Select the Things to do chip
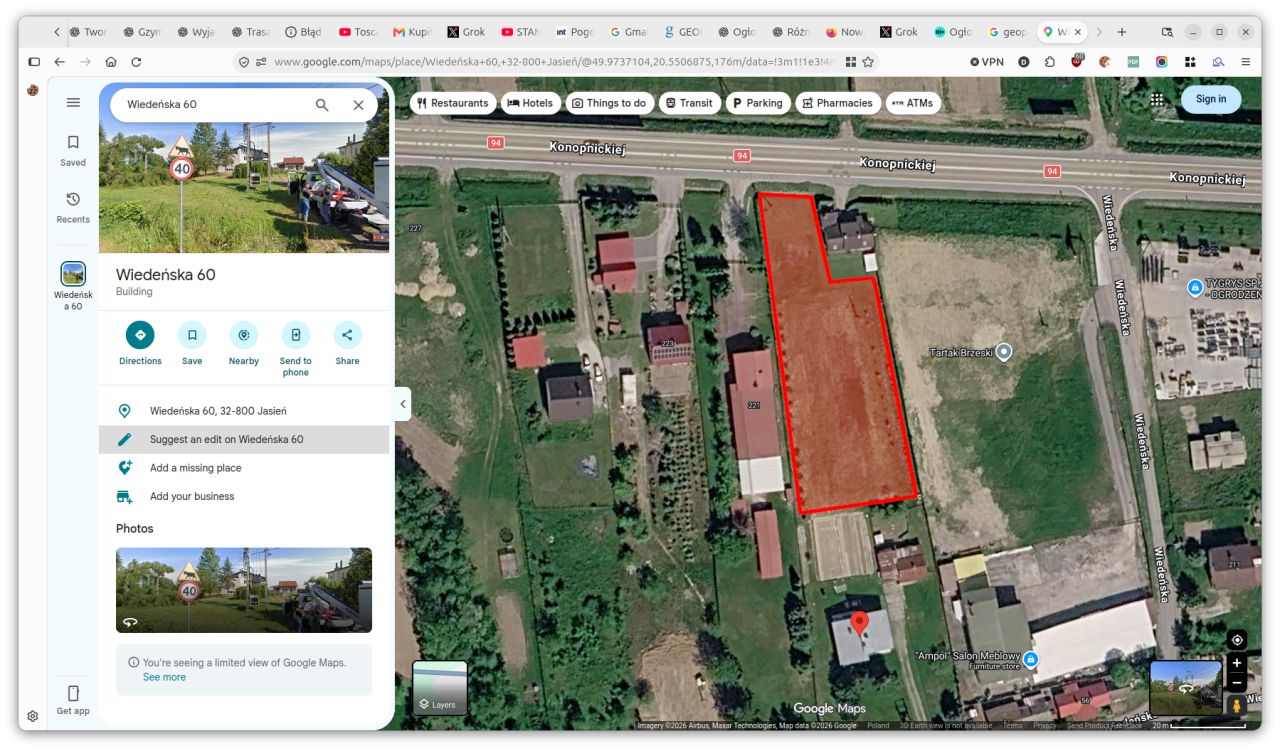The width and height of the screenshot is (1280, 751). point(609,103)
